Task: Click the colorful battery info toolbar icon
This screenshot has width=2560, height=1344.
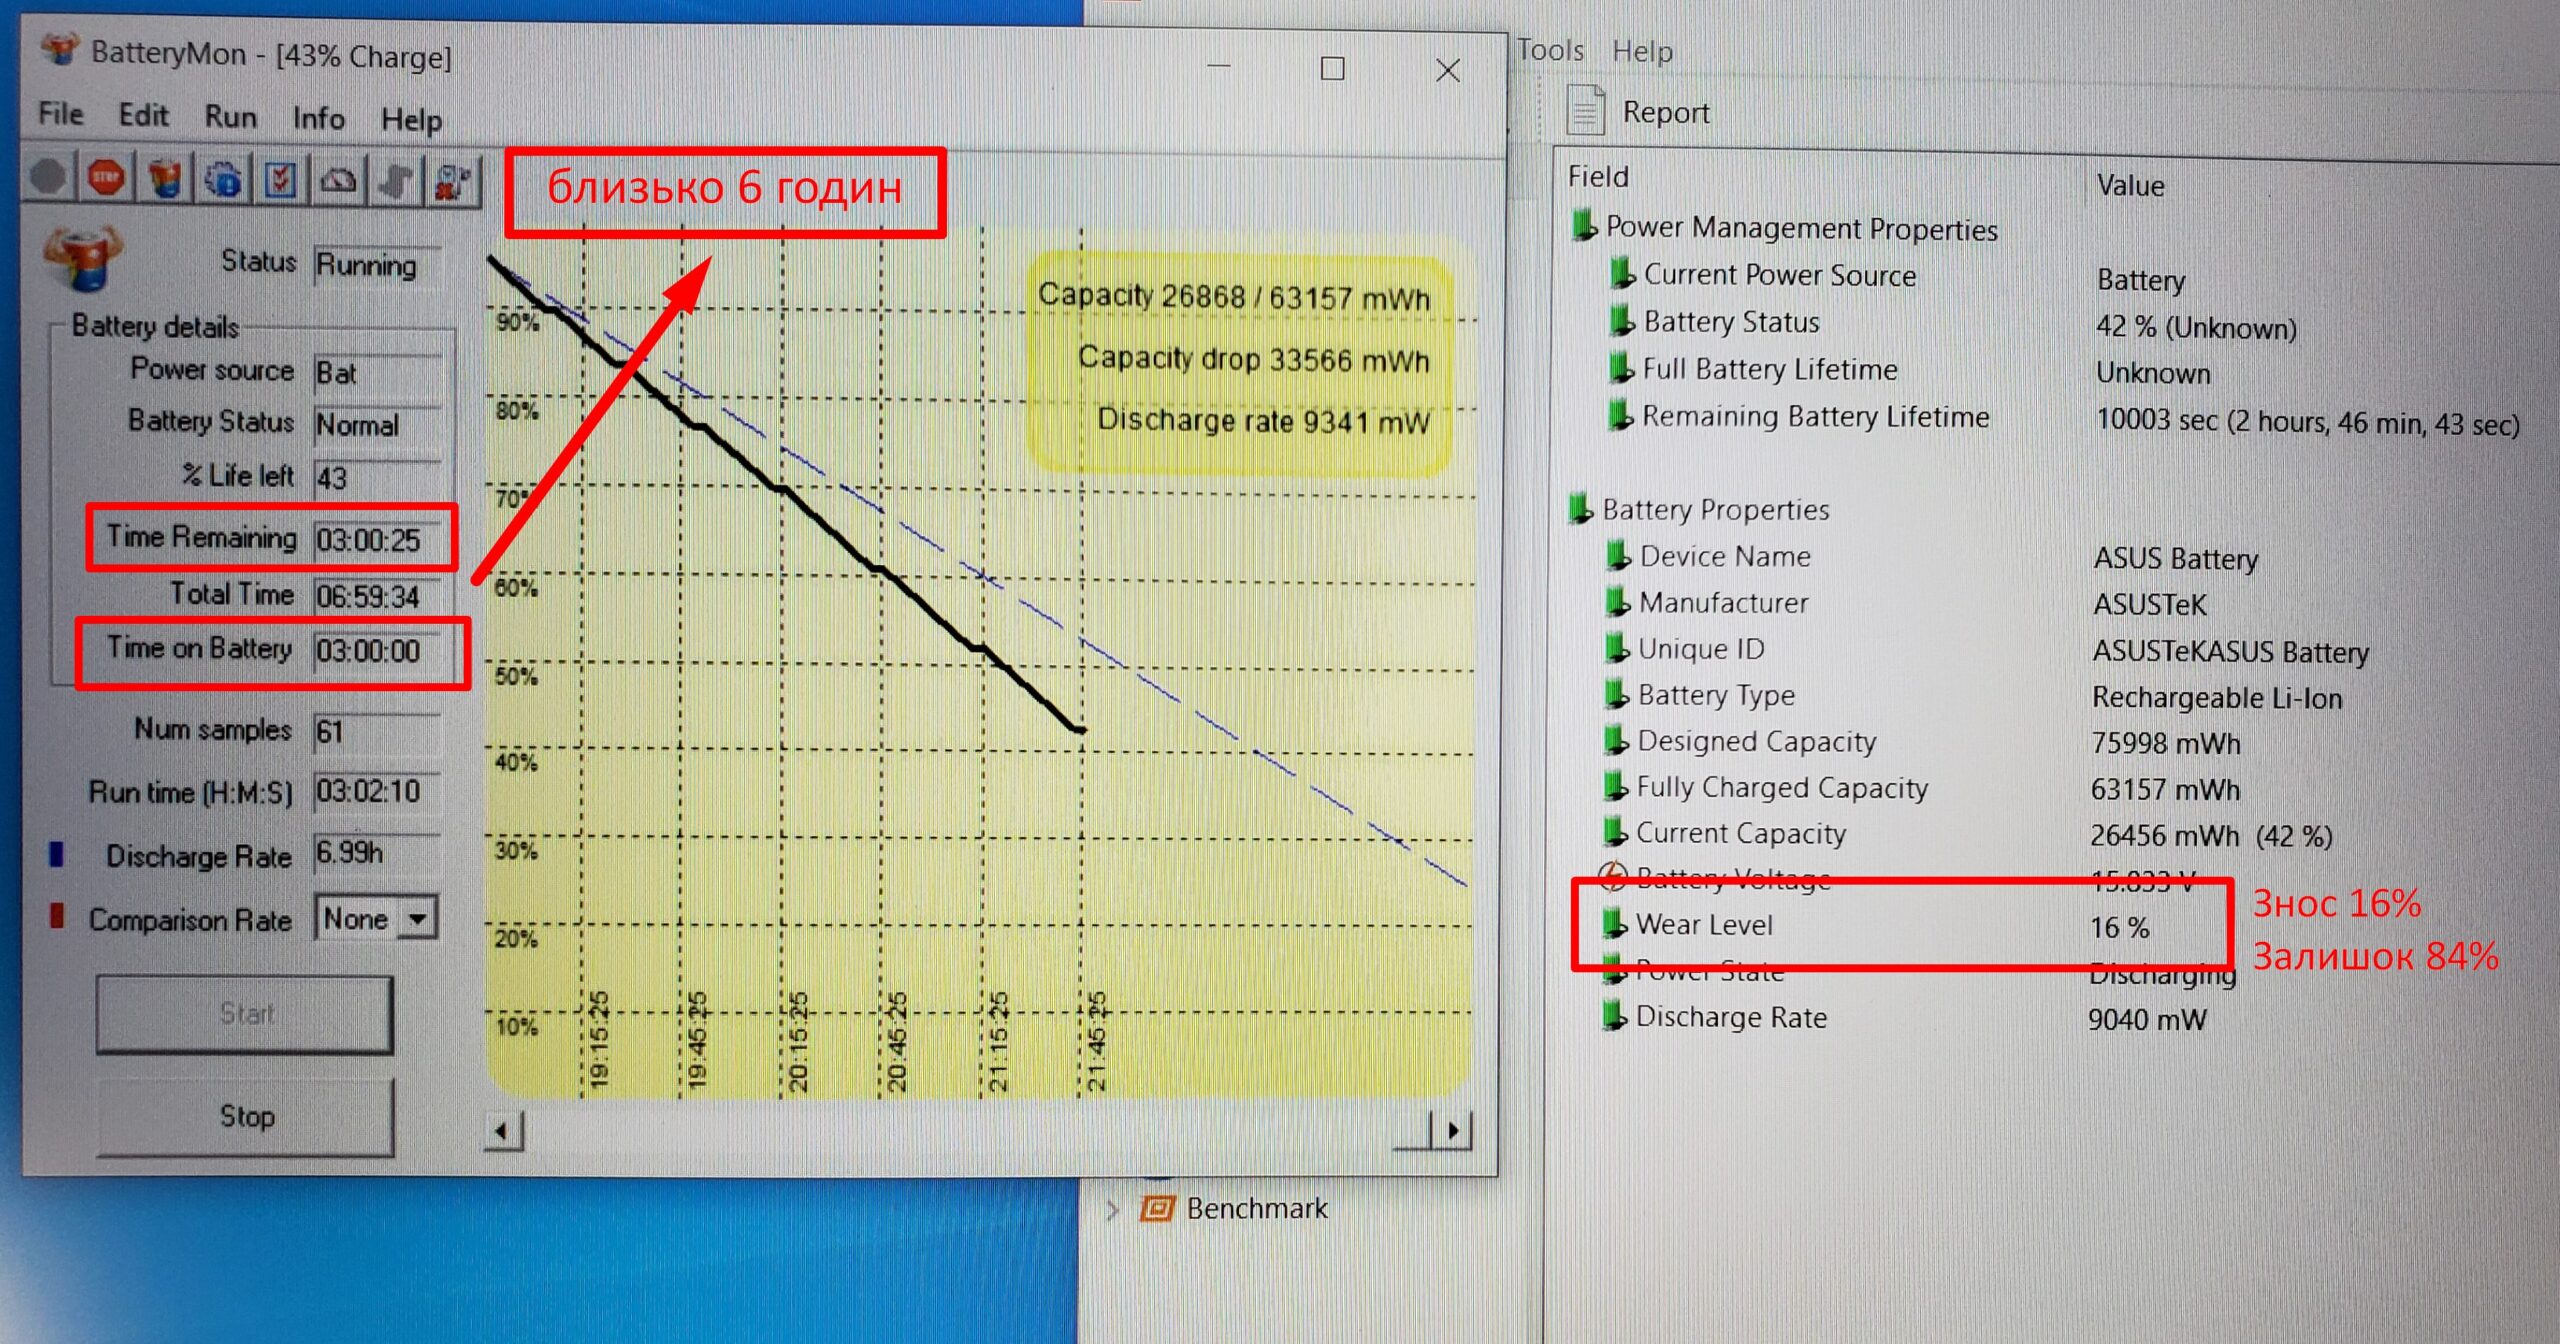Action: (165, 180)
